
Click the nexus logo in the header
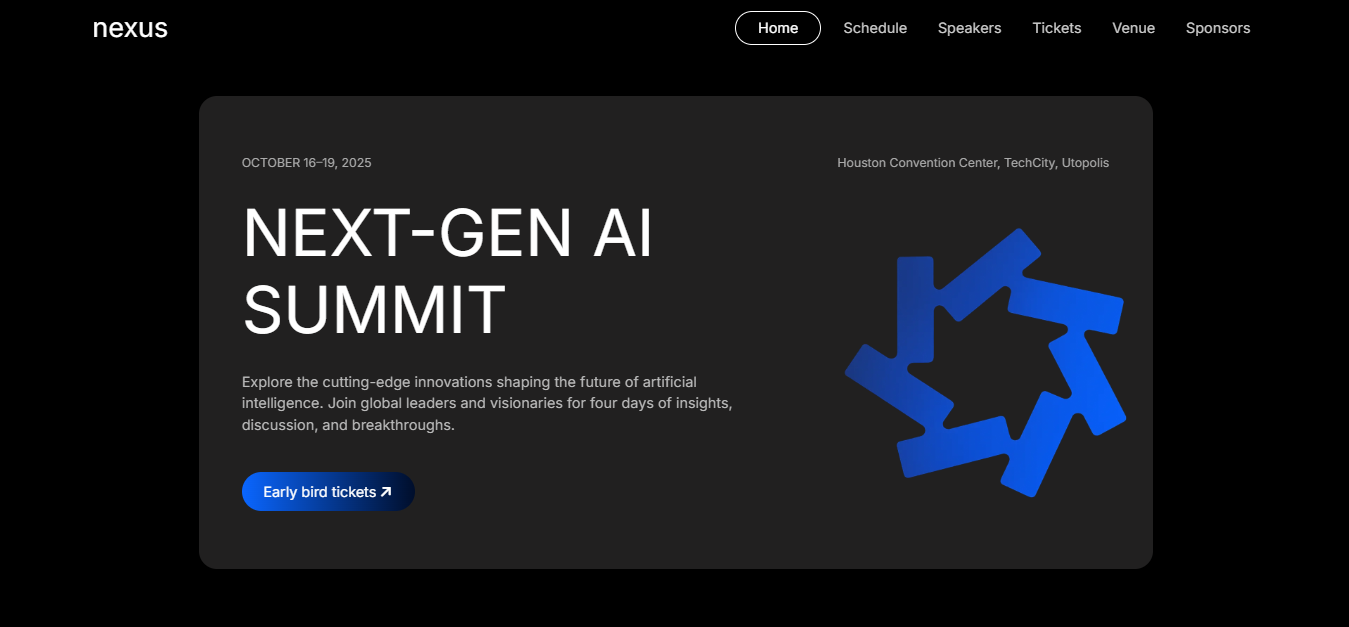tap(130, 28)
